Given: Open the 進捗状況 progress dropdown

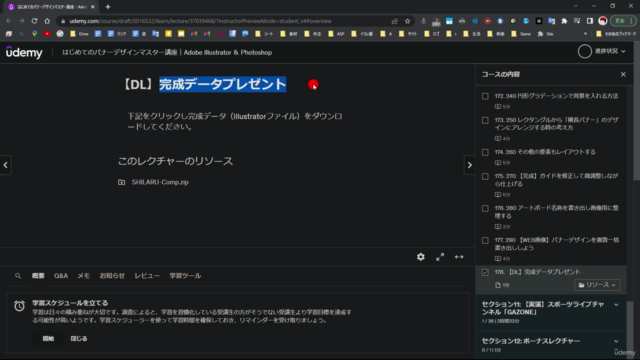Looking at the screenshot, I should (x=610, y=51).
